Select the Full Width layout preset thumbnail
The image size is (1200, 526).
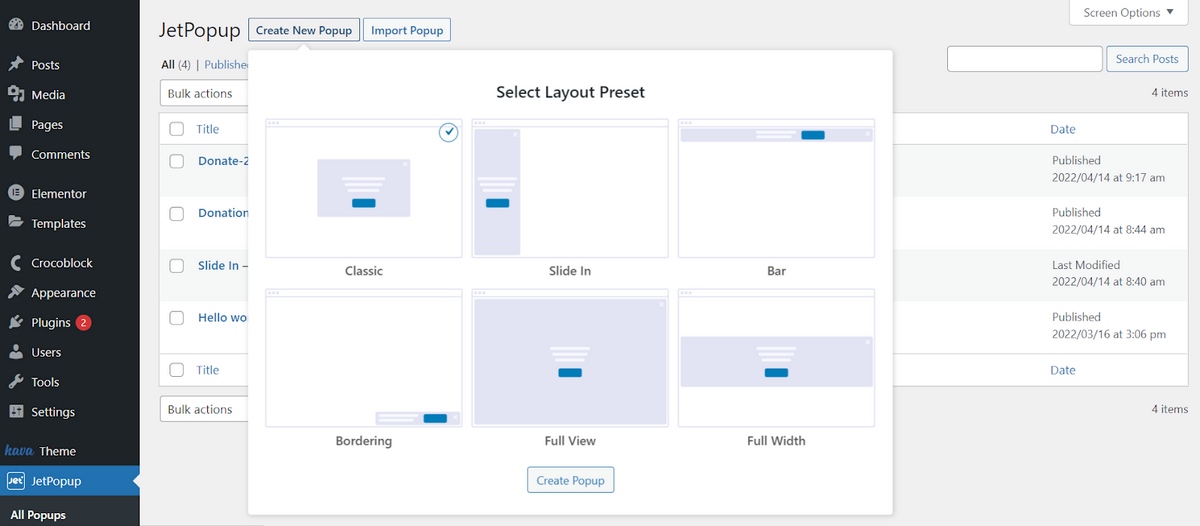tap(776, 358)
